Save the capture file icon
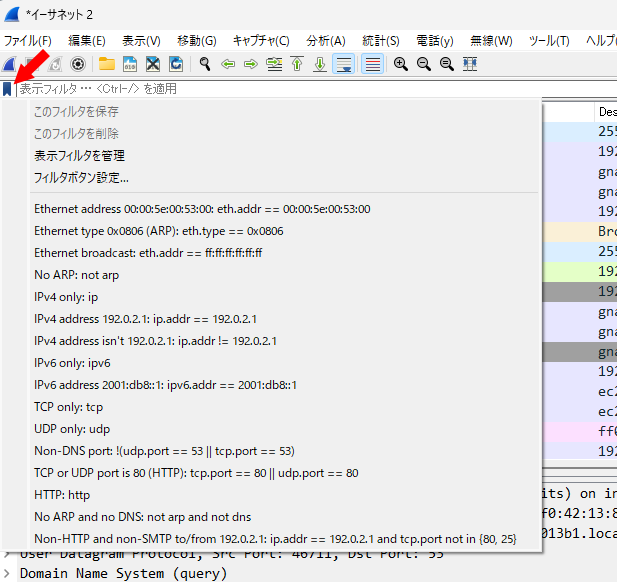The width and height of the screenshot is (617, 582). pyautogui.click(x=130, y=64)
